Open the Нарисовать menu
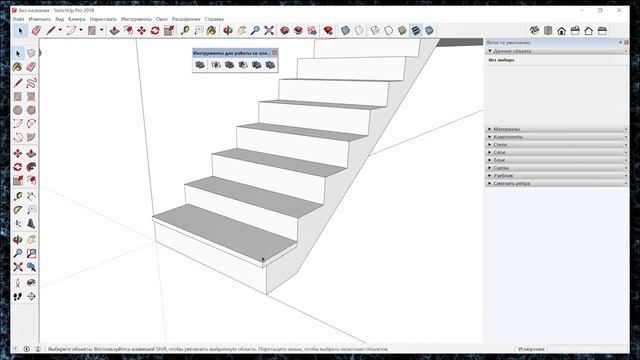This screenshot has width=640, height=360. point(103,19)
